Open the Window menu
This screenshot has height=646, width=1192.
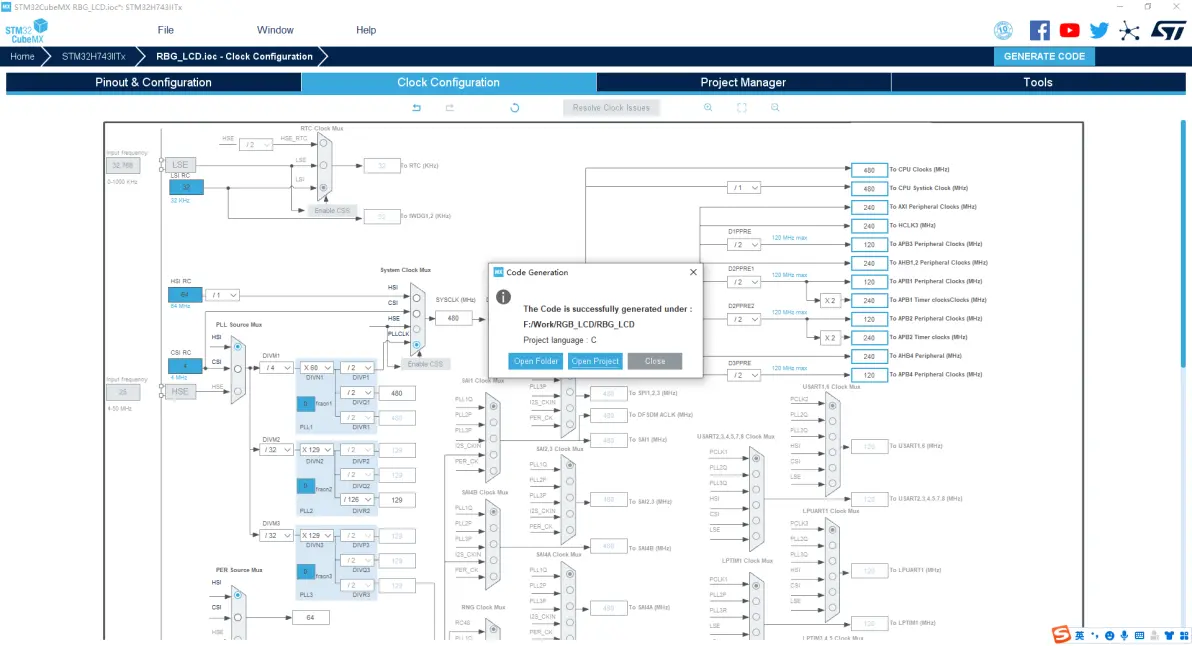pos(275,30)
